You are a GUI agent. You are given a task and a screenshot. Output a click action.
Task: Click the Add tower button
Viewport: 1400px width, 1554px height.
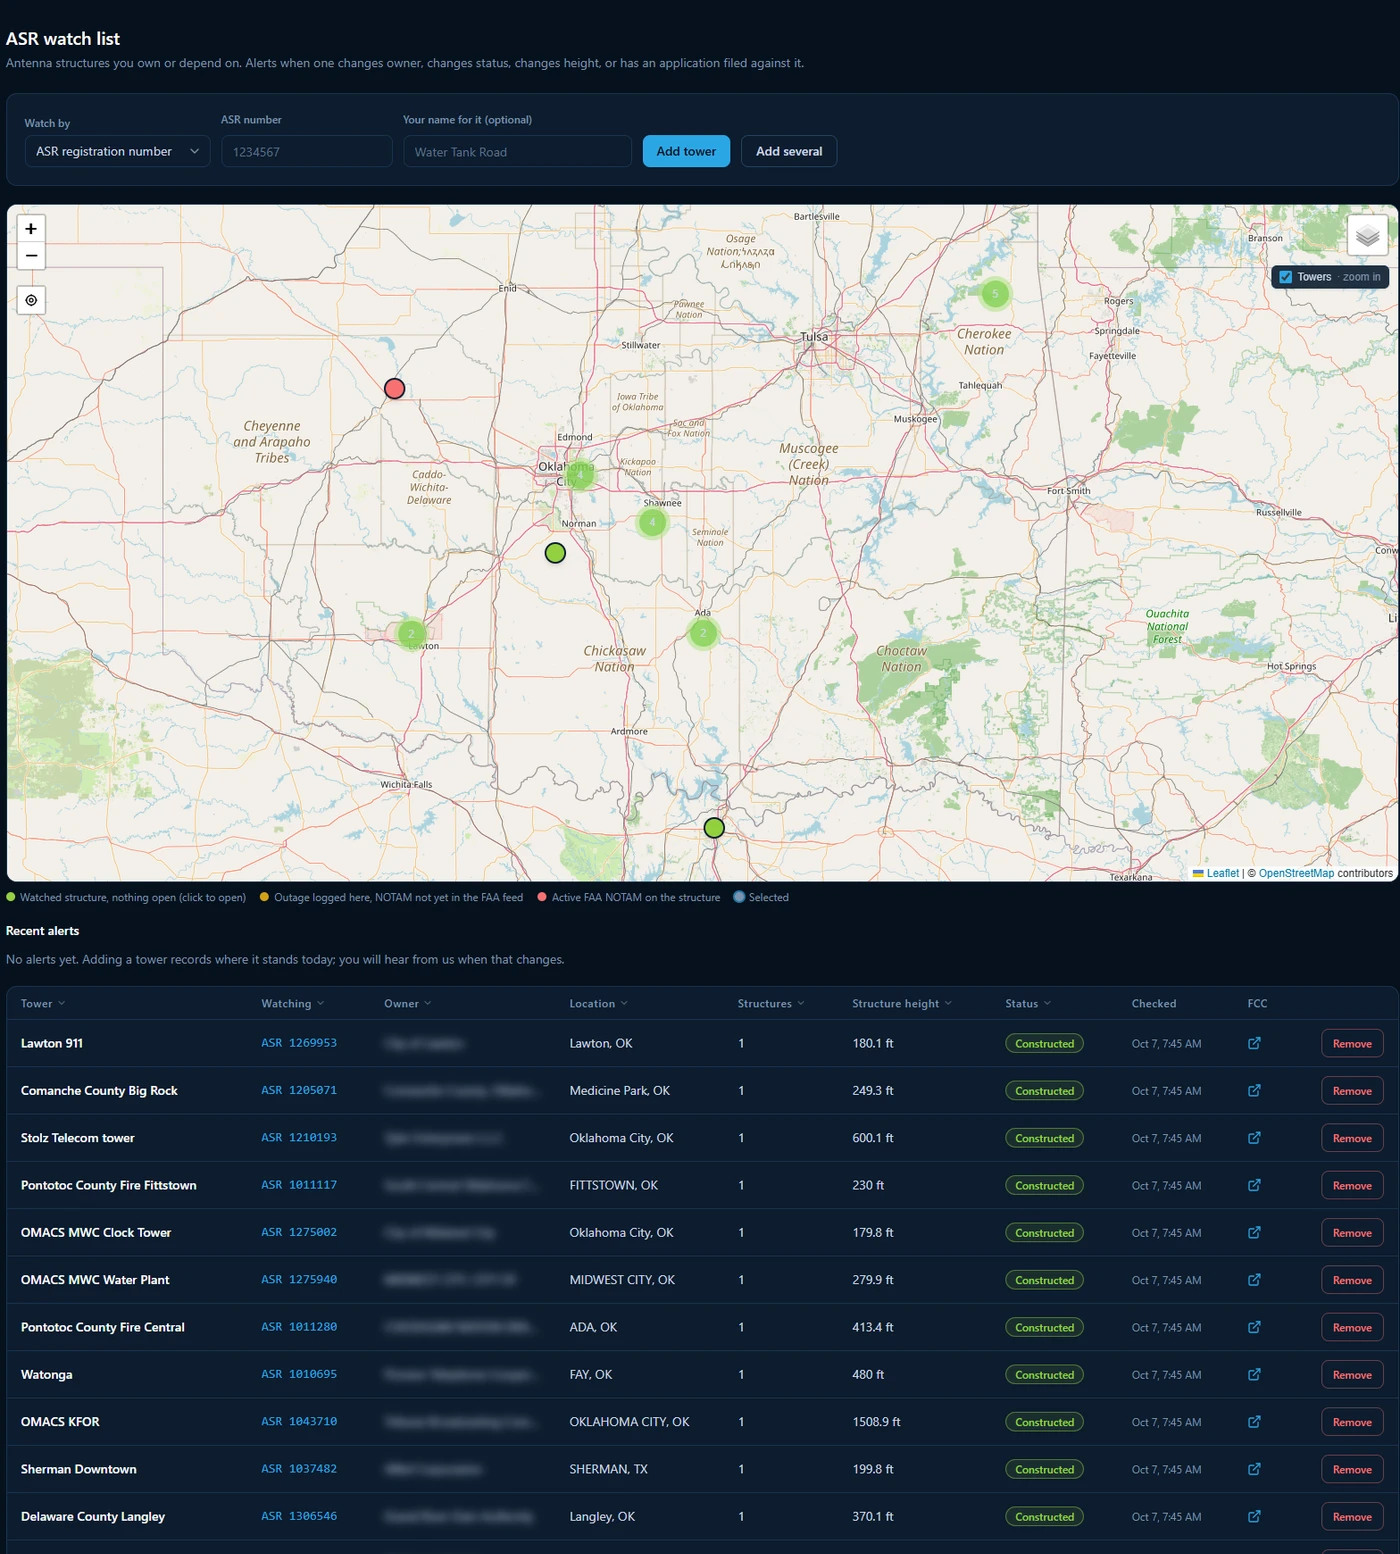tap(686, 152)
